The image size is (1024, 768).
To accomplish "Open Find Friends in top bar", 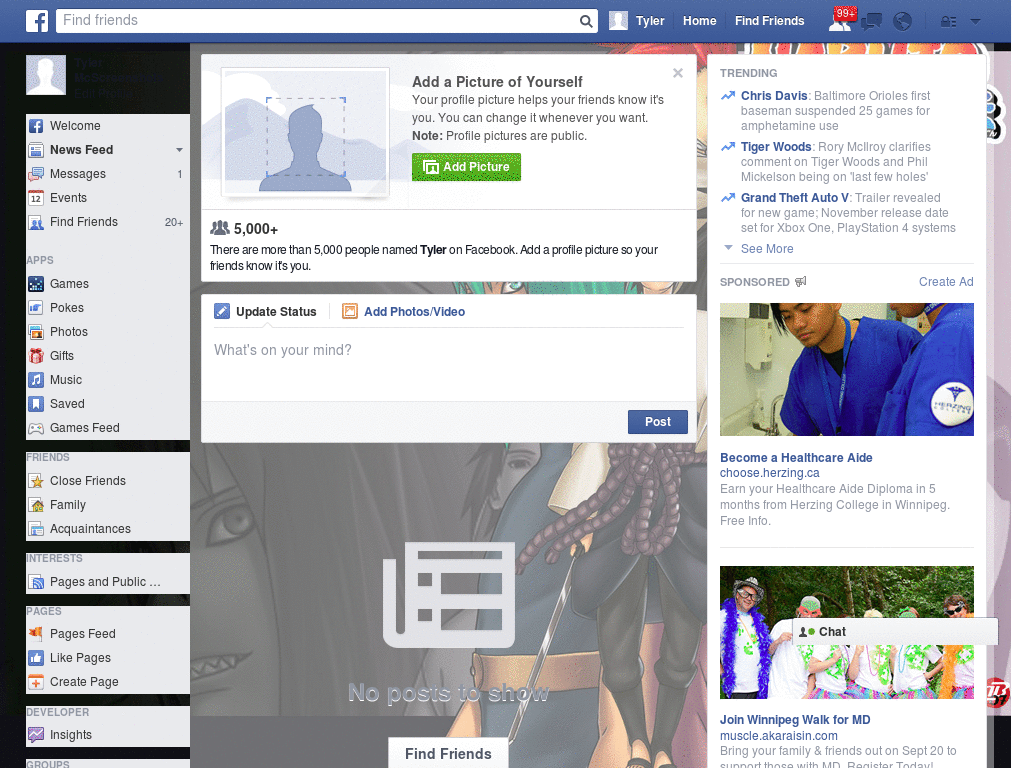I will (769, 21).
